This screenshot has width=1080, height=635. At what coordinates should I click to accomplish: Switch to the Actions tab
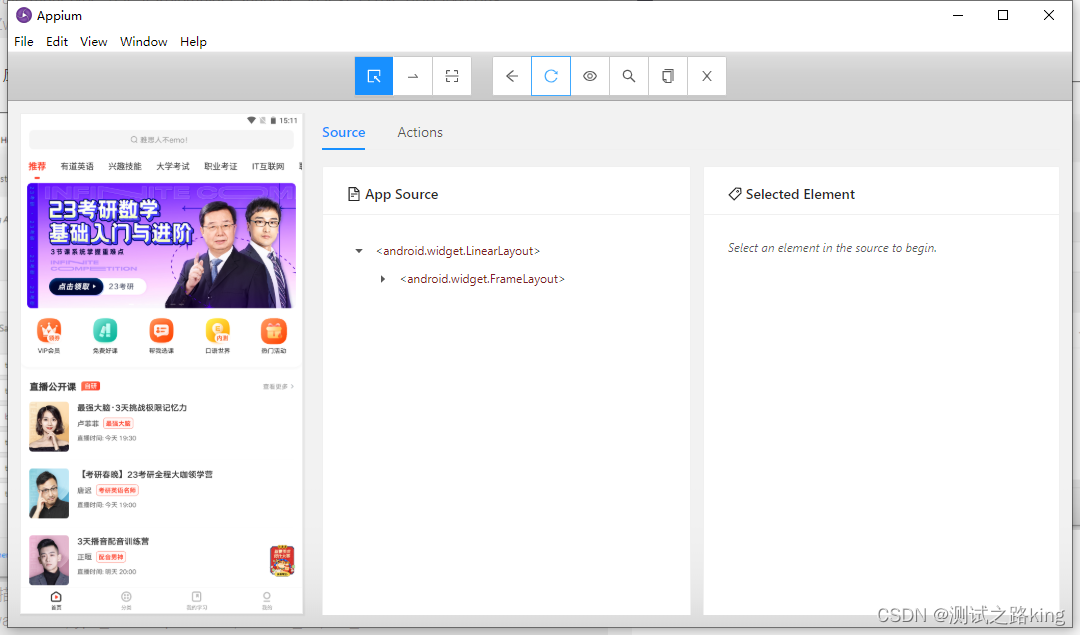[420, 132]
